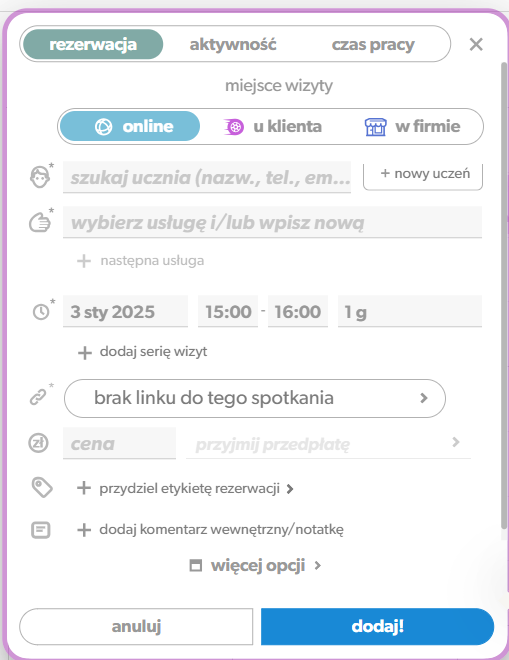Click the 'szukaj ucznia' search field

(207, 178)
